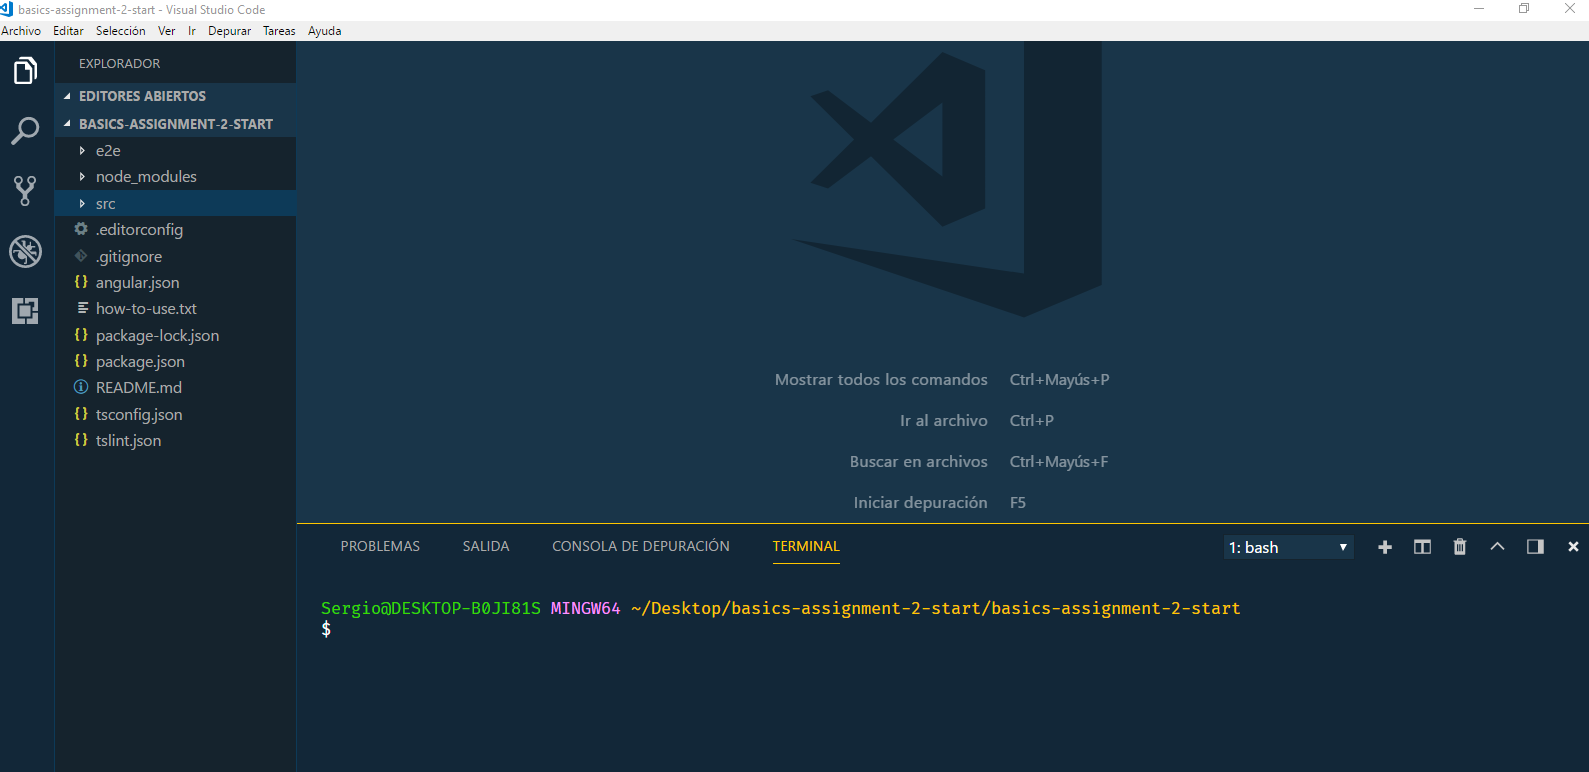Click the Iniciar depuración hint
This screenshot has height=772, width=1589.
tap(920, 502)
